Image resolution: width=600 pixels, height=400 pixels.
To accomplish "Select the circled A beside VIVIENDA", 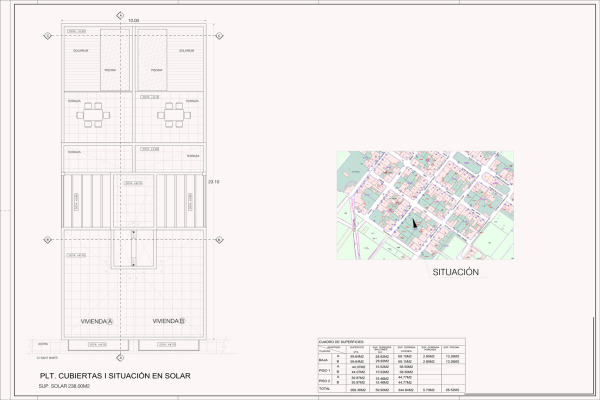I will point(110,321).
